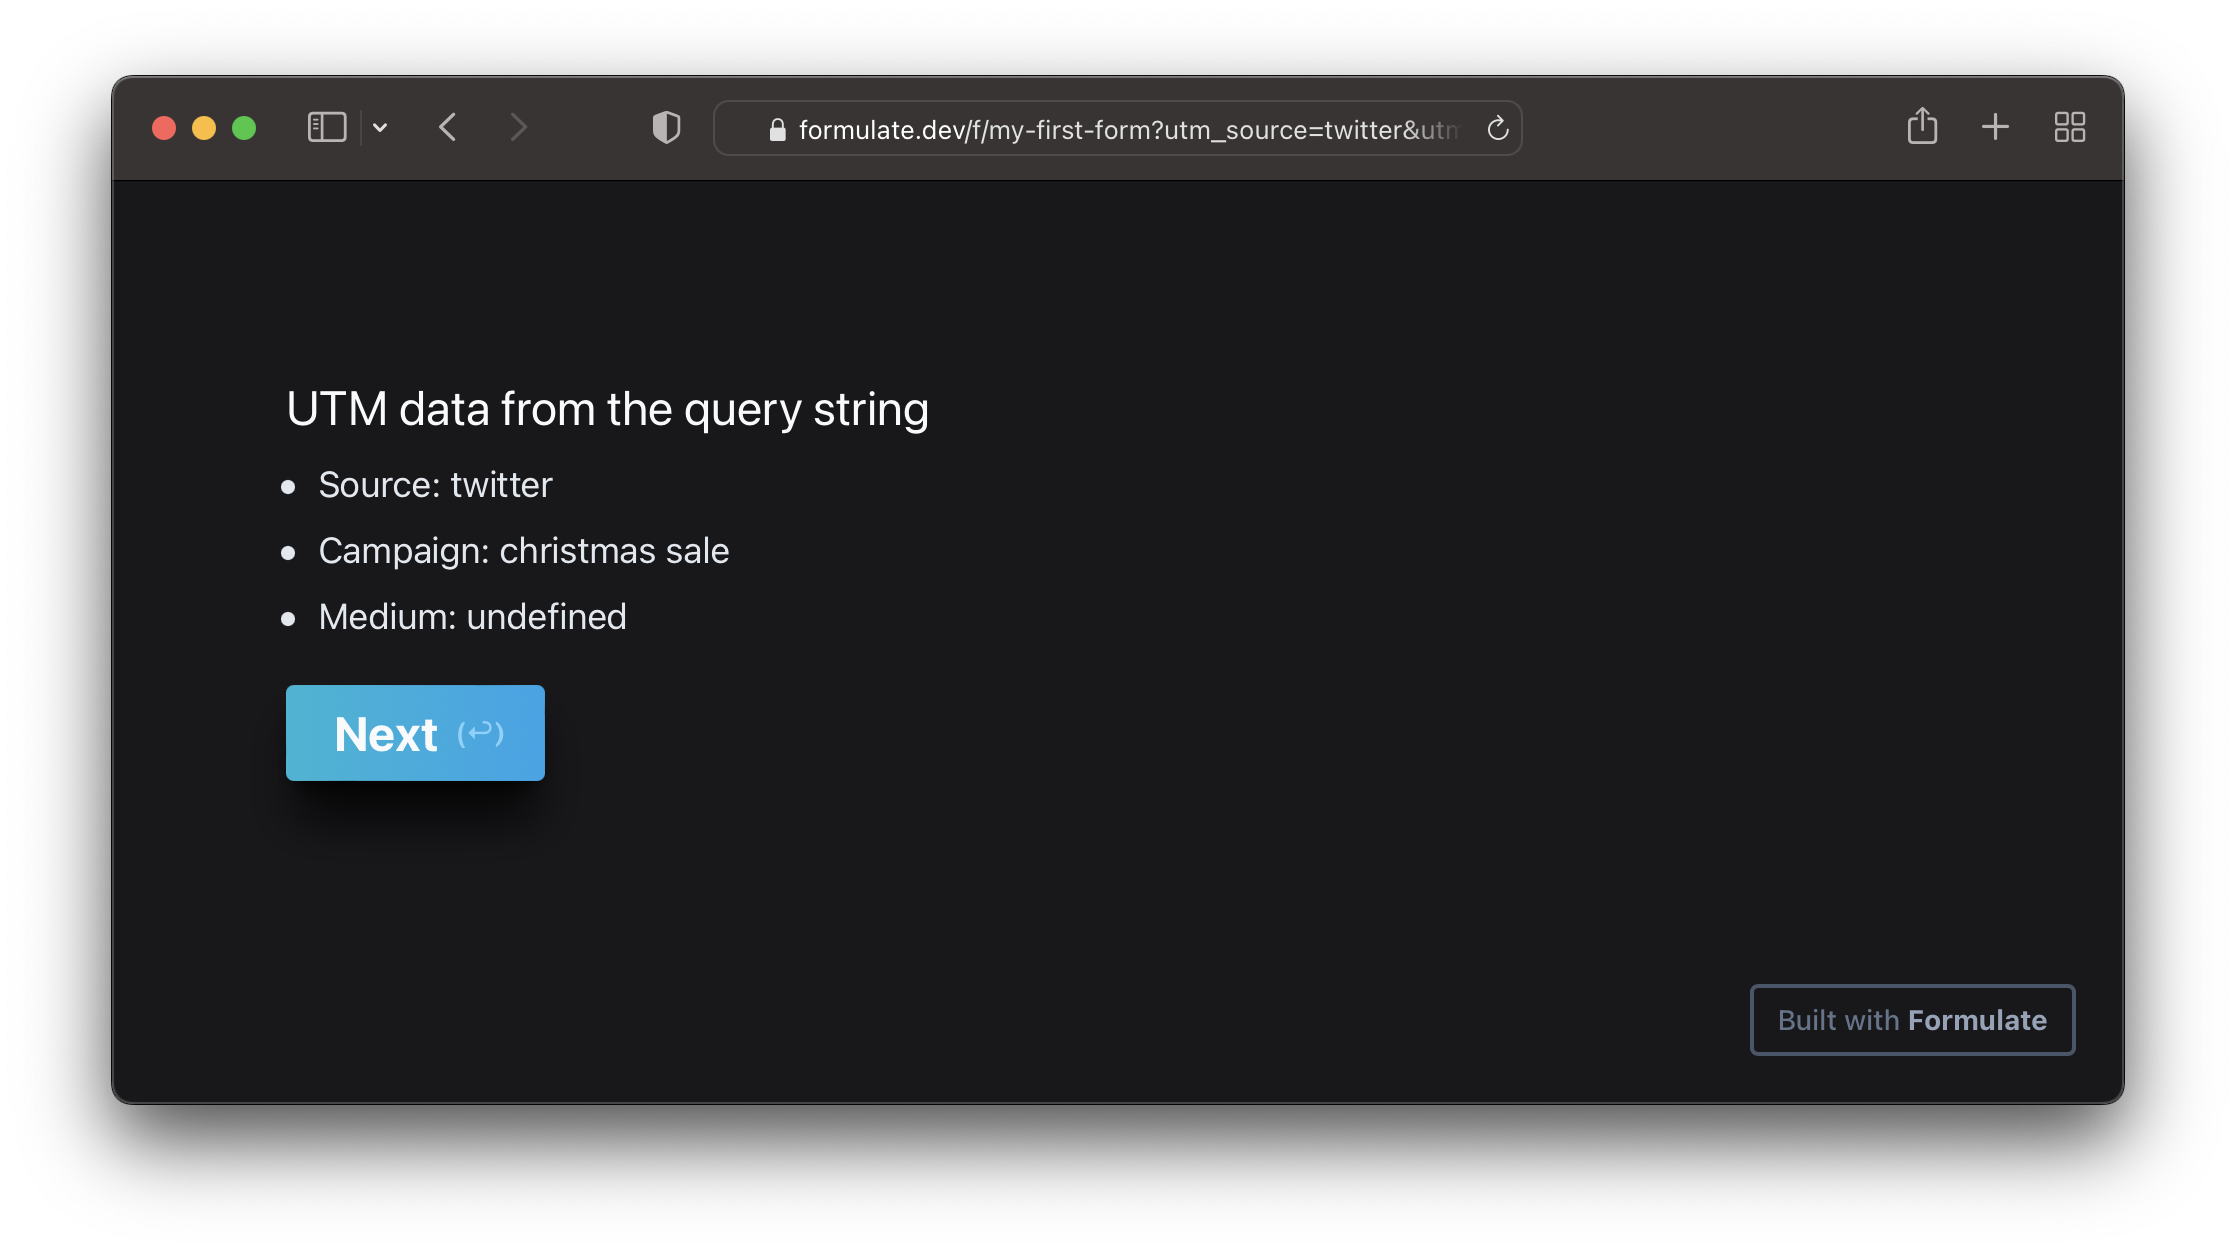Open the Share menu
The height and width of the screenshot is (1252, 2236).
pos(1922,126)
